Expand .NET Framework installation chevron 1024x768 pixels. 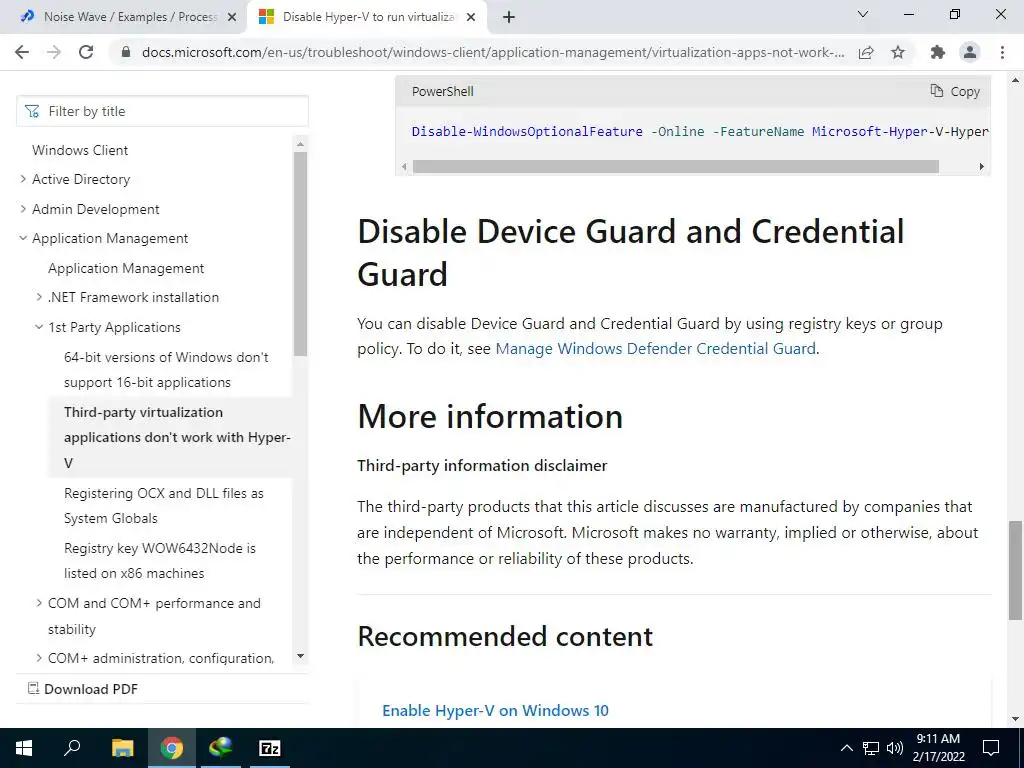[39, 297]
